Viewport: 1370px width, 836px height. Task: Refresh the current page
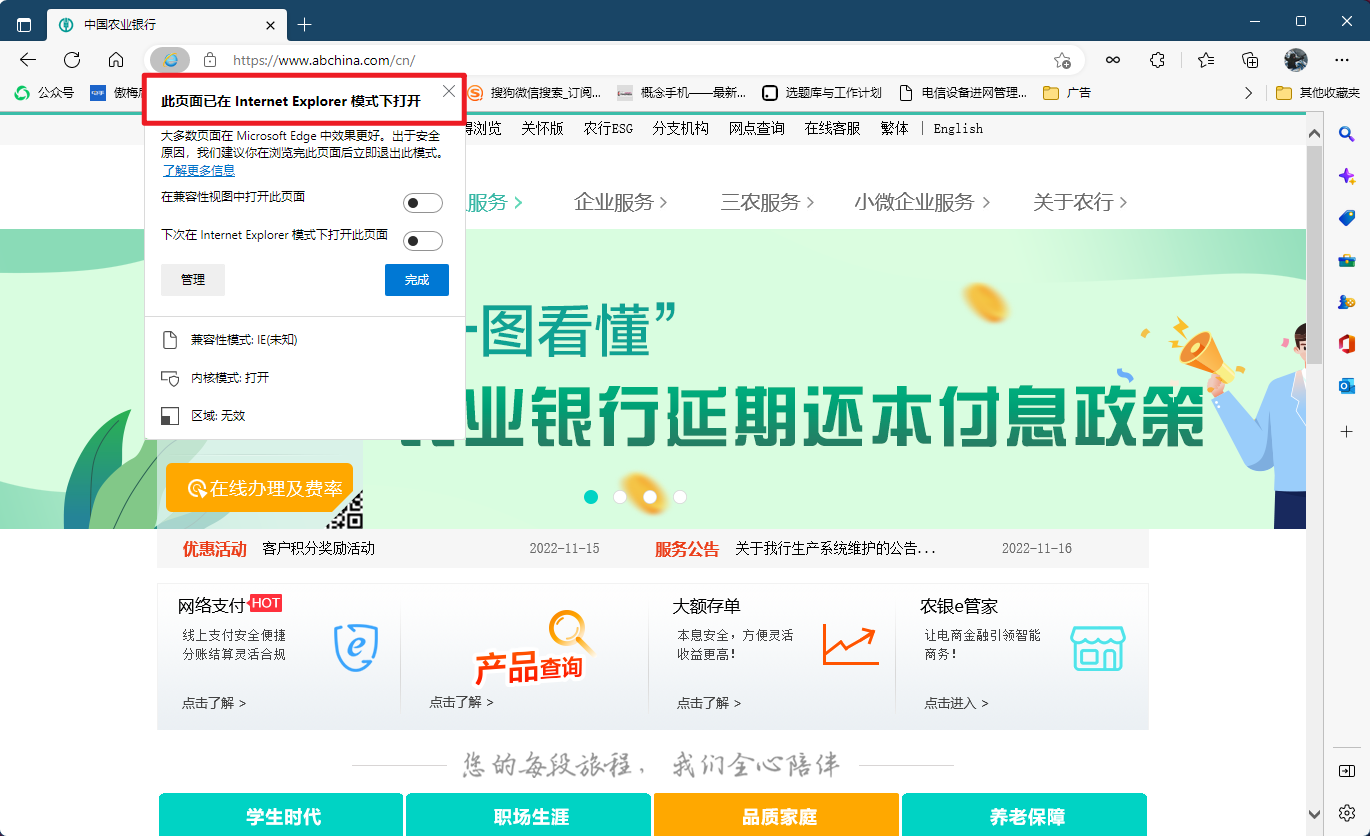point(71,60)
